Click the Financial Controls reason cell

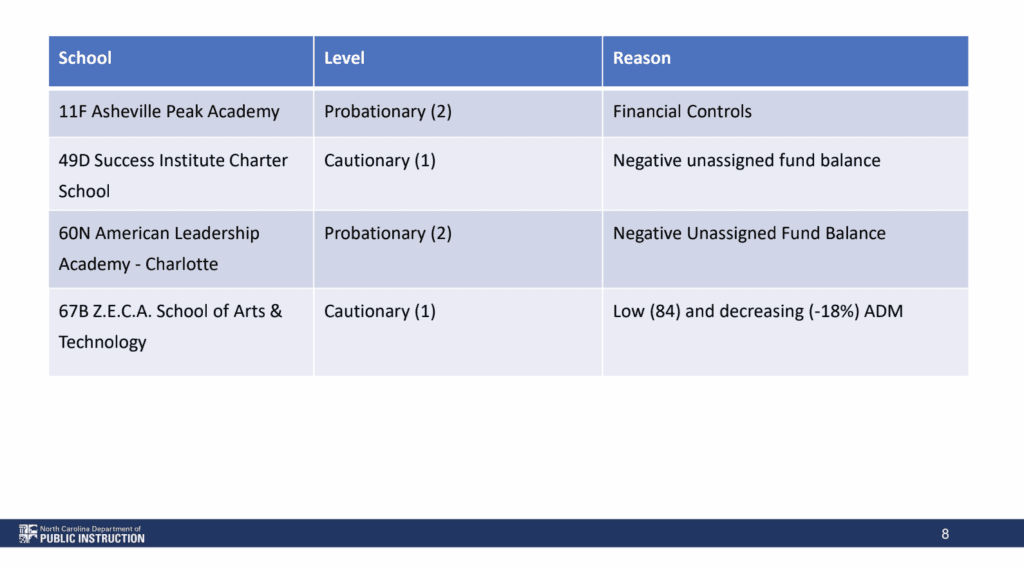682,112
